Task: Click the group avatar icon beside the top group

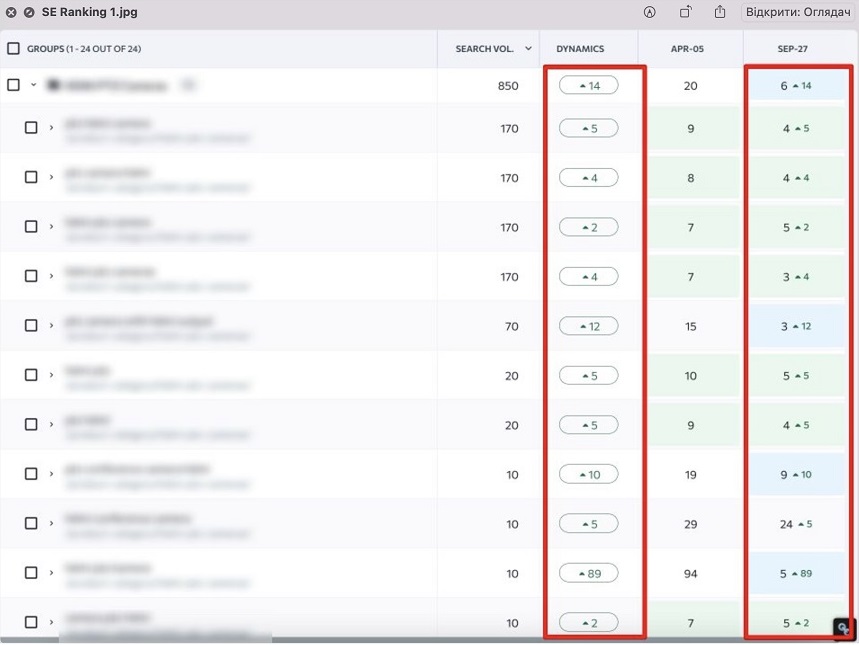Action: point(54,85)
